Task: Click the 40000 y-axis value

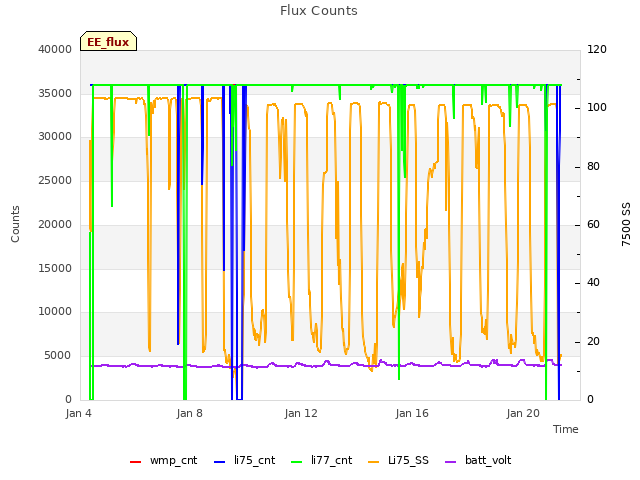Action: coord(55,49)
